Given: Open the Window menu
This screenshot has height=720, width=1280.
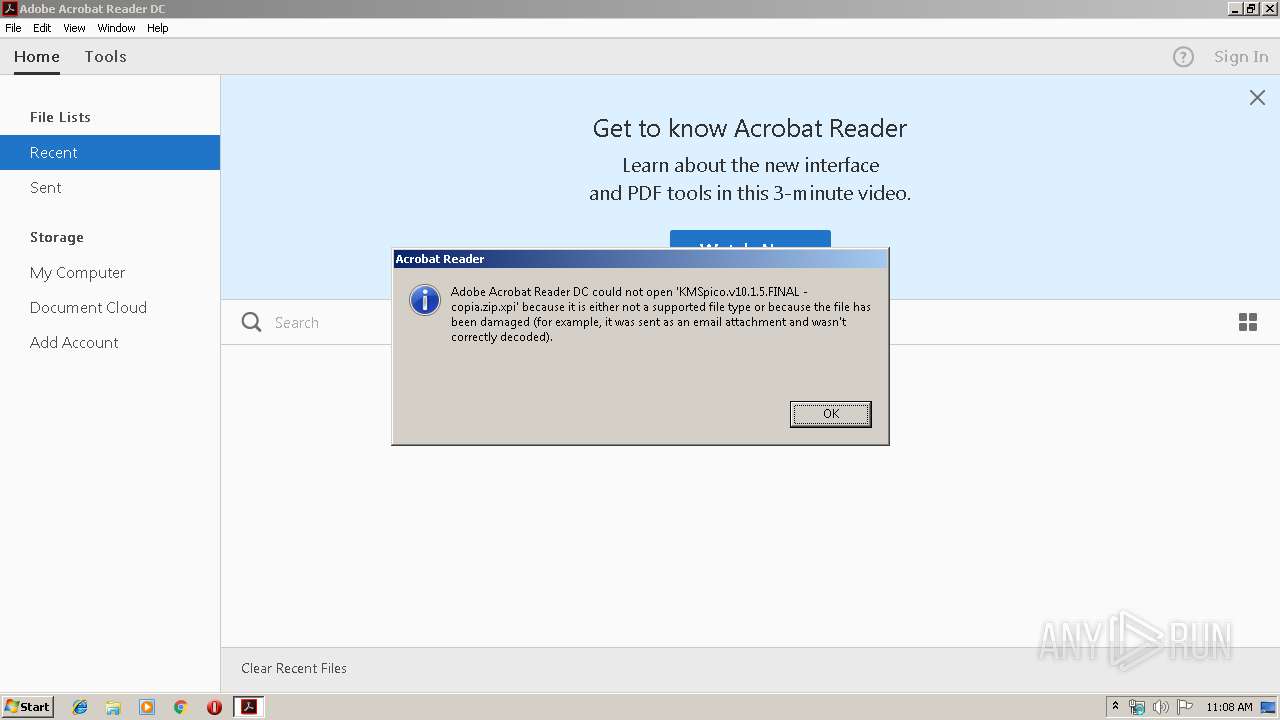Looking at the screenshot, I should coord(116,28).
